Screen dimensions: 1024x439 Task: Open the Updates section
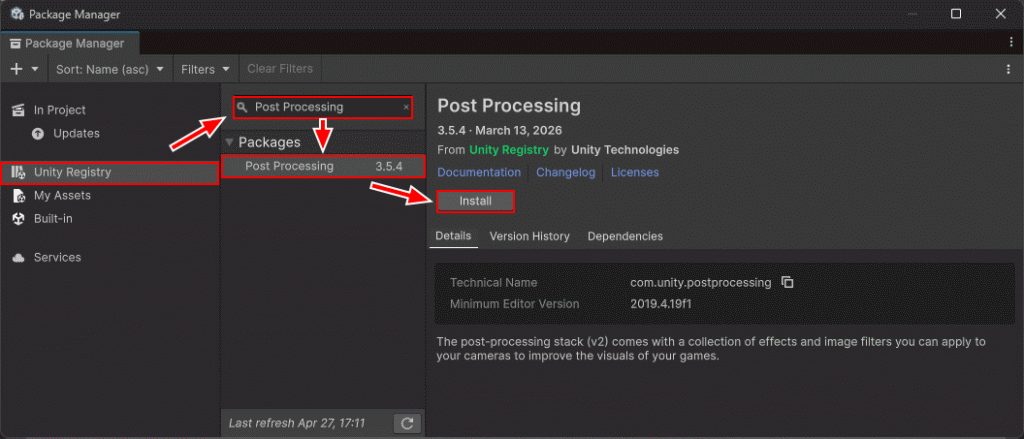[76, 133]
